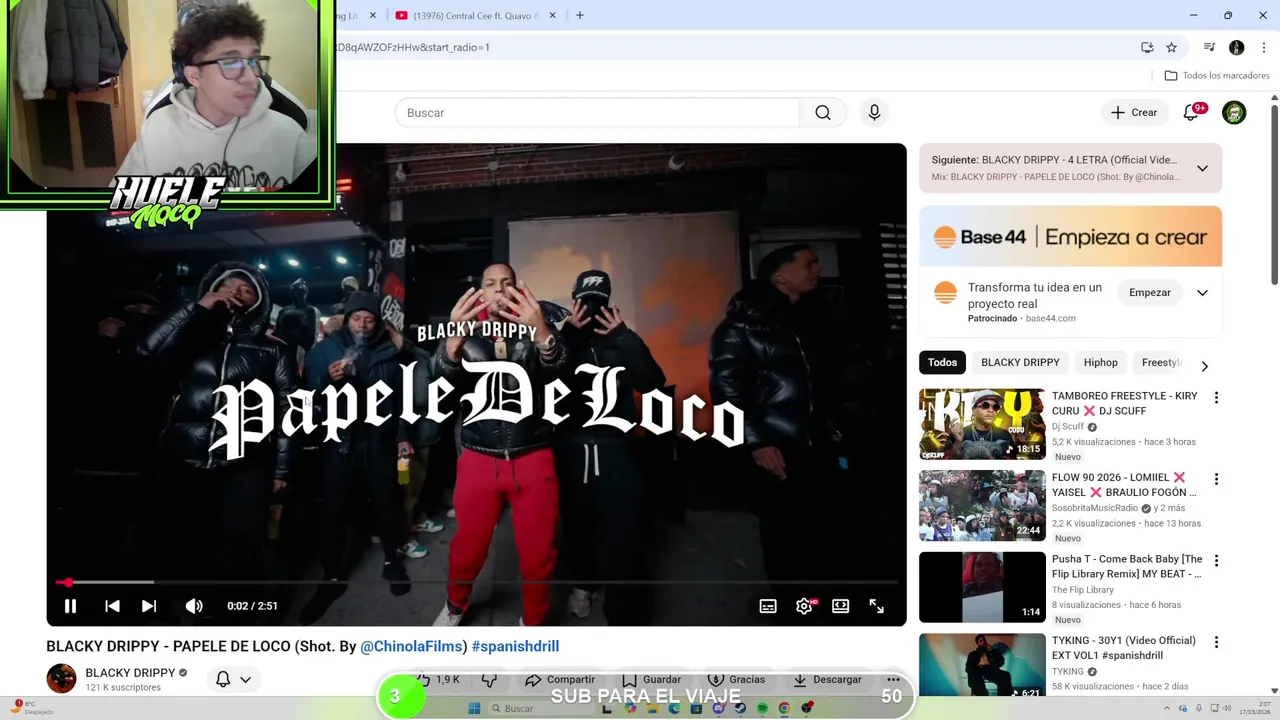Open Chrome three-dot menu
Image resolution: width=1280 pixels, height=720 pixels.
[x=1264, y=47]
